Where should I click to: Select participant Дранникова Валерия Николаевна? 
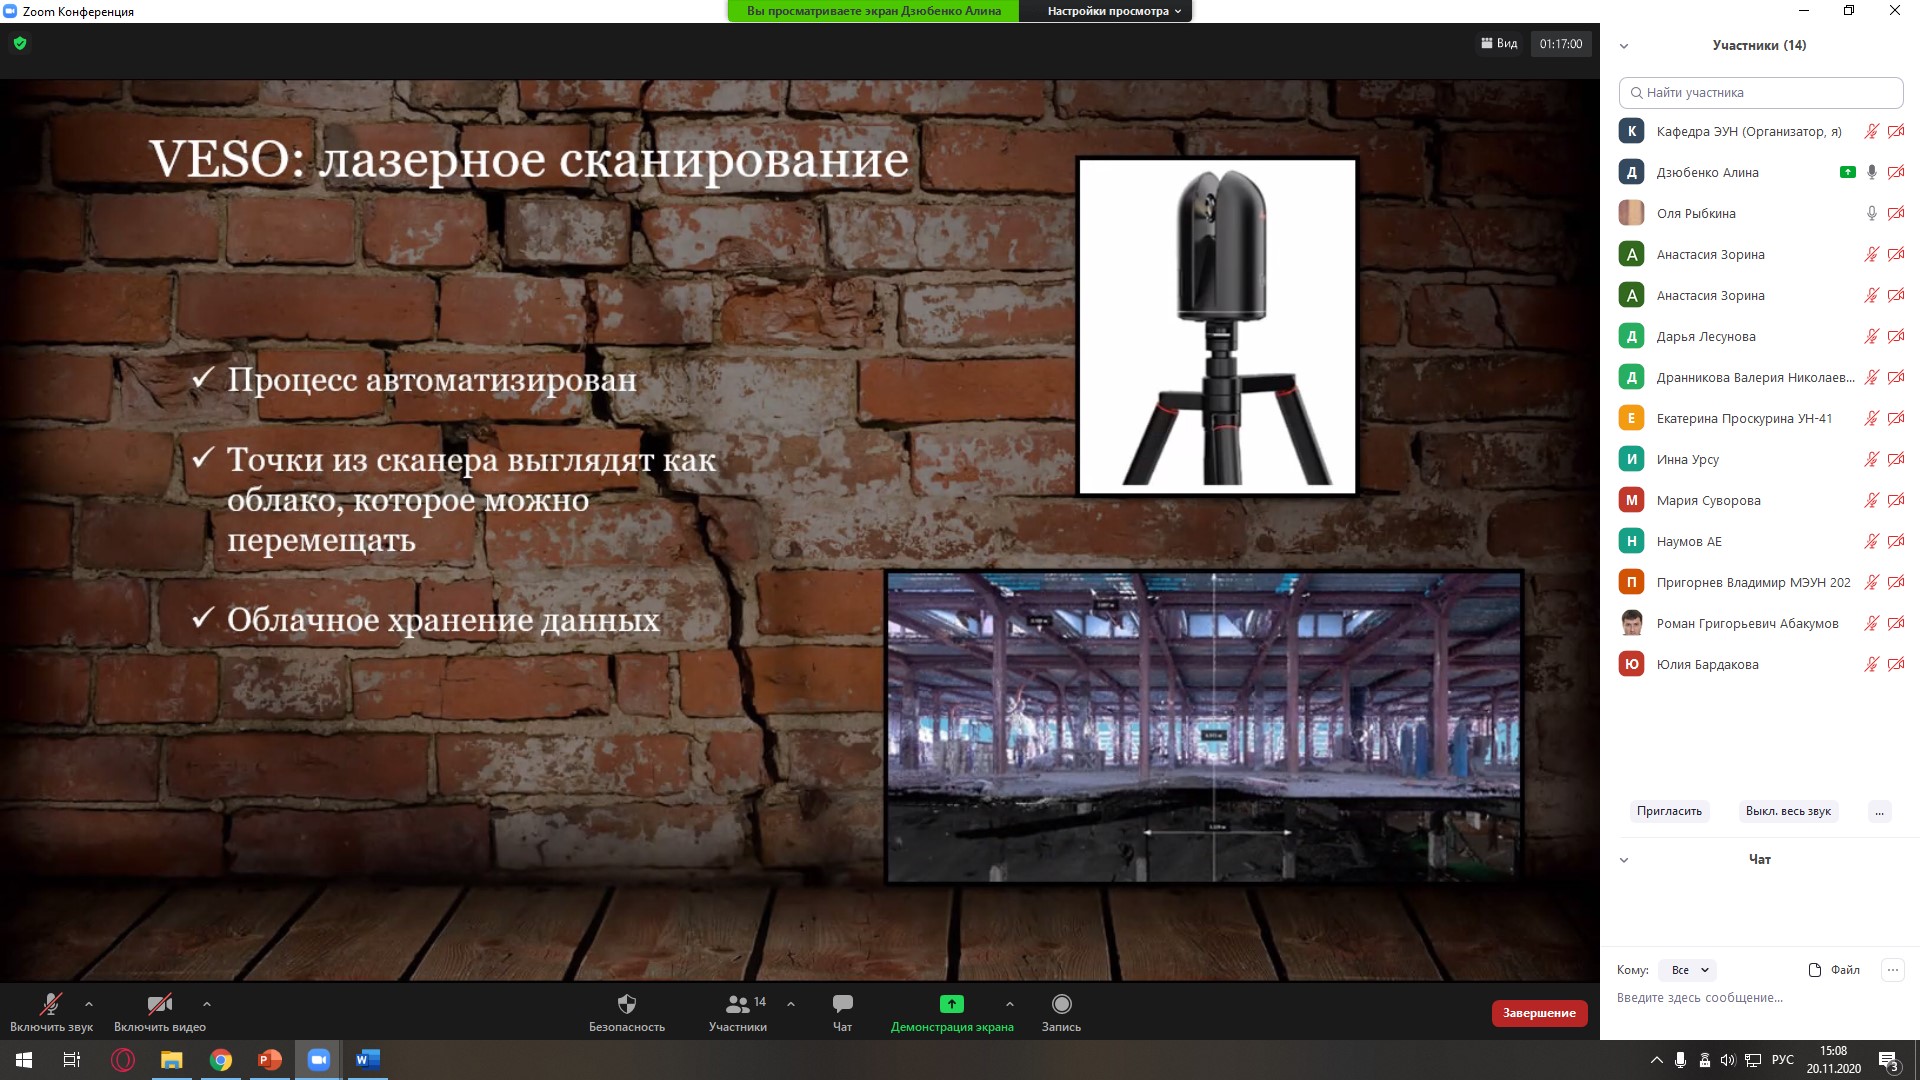(1760, 377)
